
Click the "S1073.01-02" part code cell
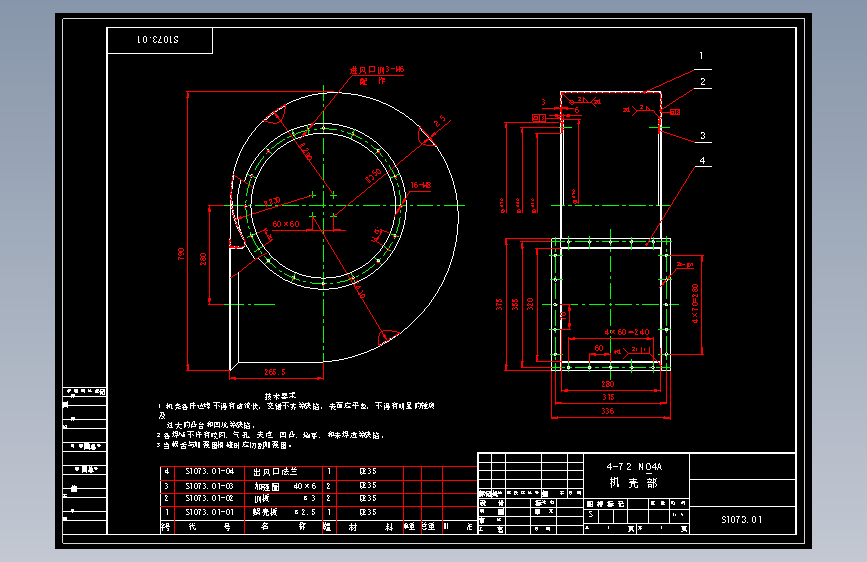pyautogui.click(x=210, y=498)
